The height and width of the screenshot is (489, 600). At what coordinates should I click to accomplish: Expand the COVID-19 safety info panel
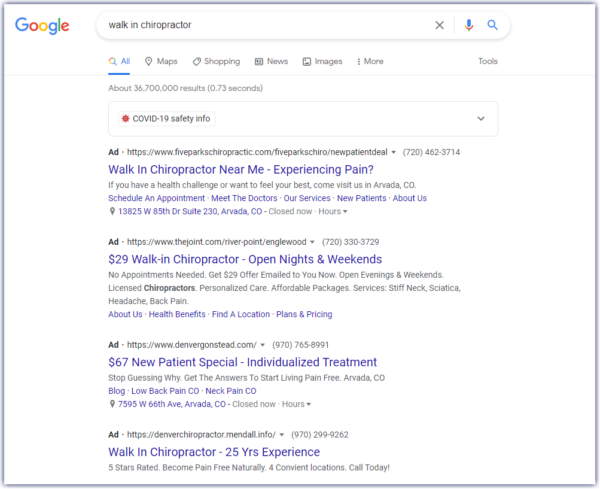pos(481,119)
